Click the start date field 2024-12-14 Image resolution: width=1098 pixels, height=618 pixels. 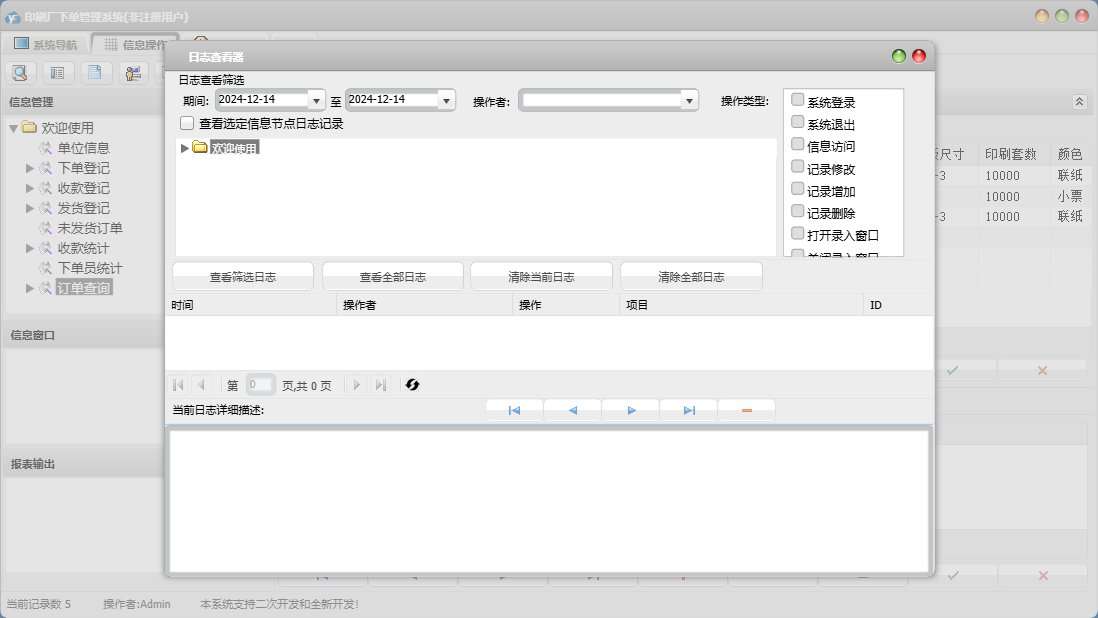(262, 100)
